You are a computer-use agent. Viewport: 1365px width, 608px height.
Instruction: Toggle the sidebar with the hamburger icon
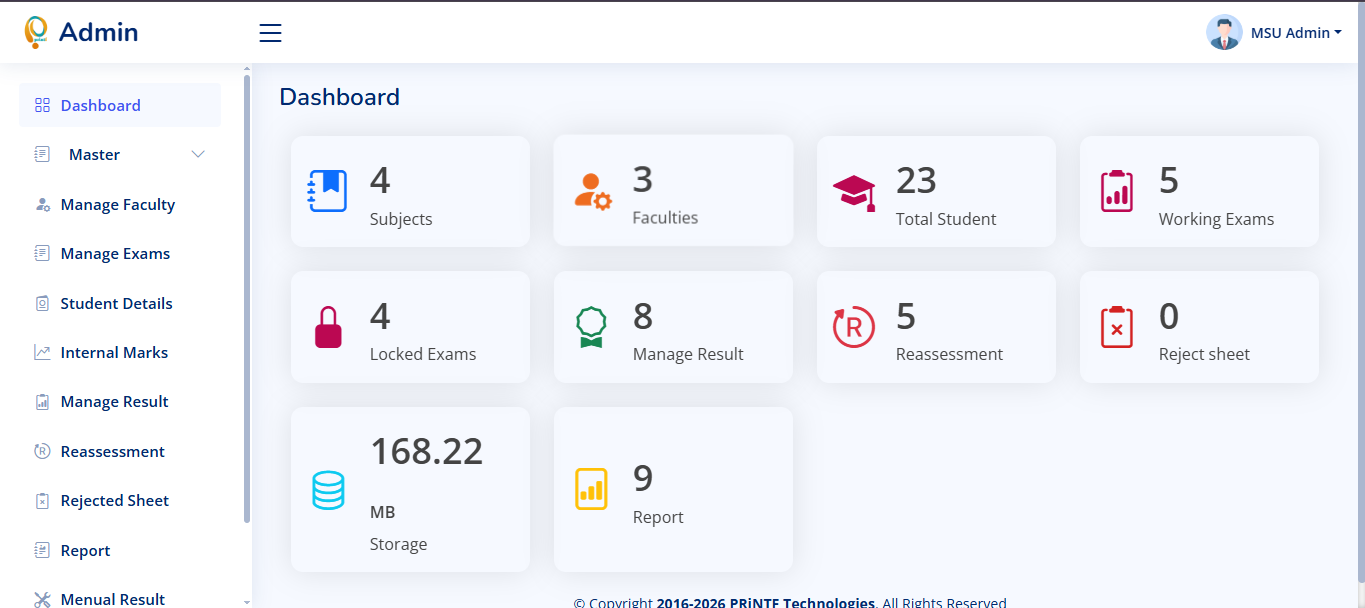270,32
